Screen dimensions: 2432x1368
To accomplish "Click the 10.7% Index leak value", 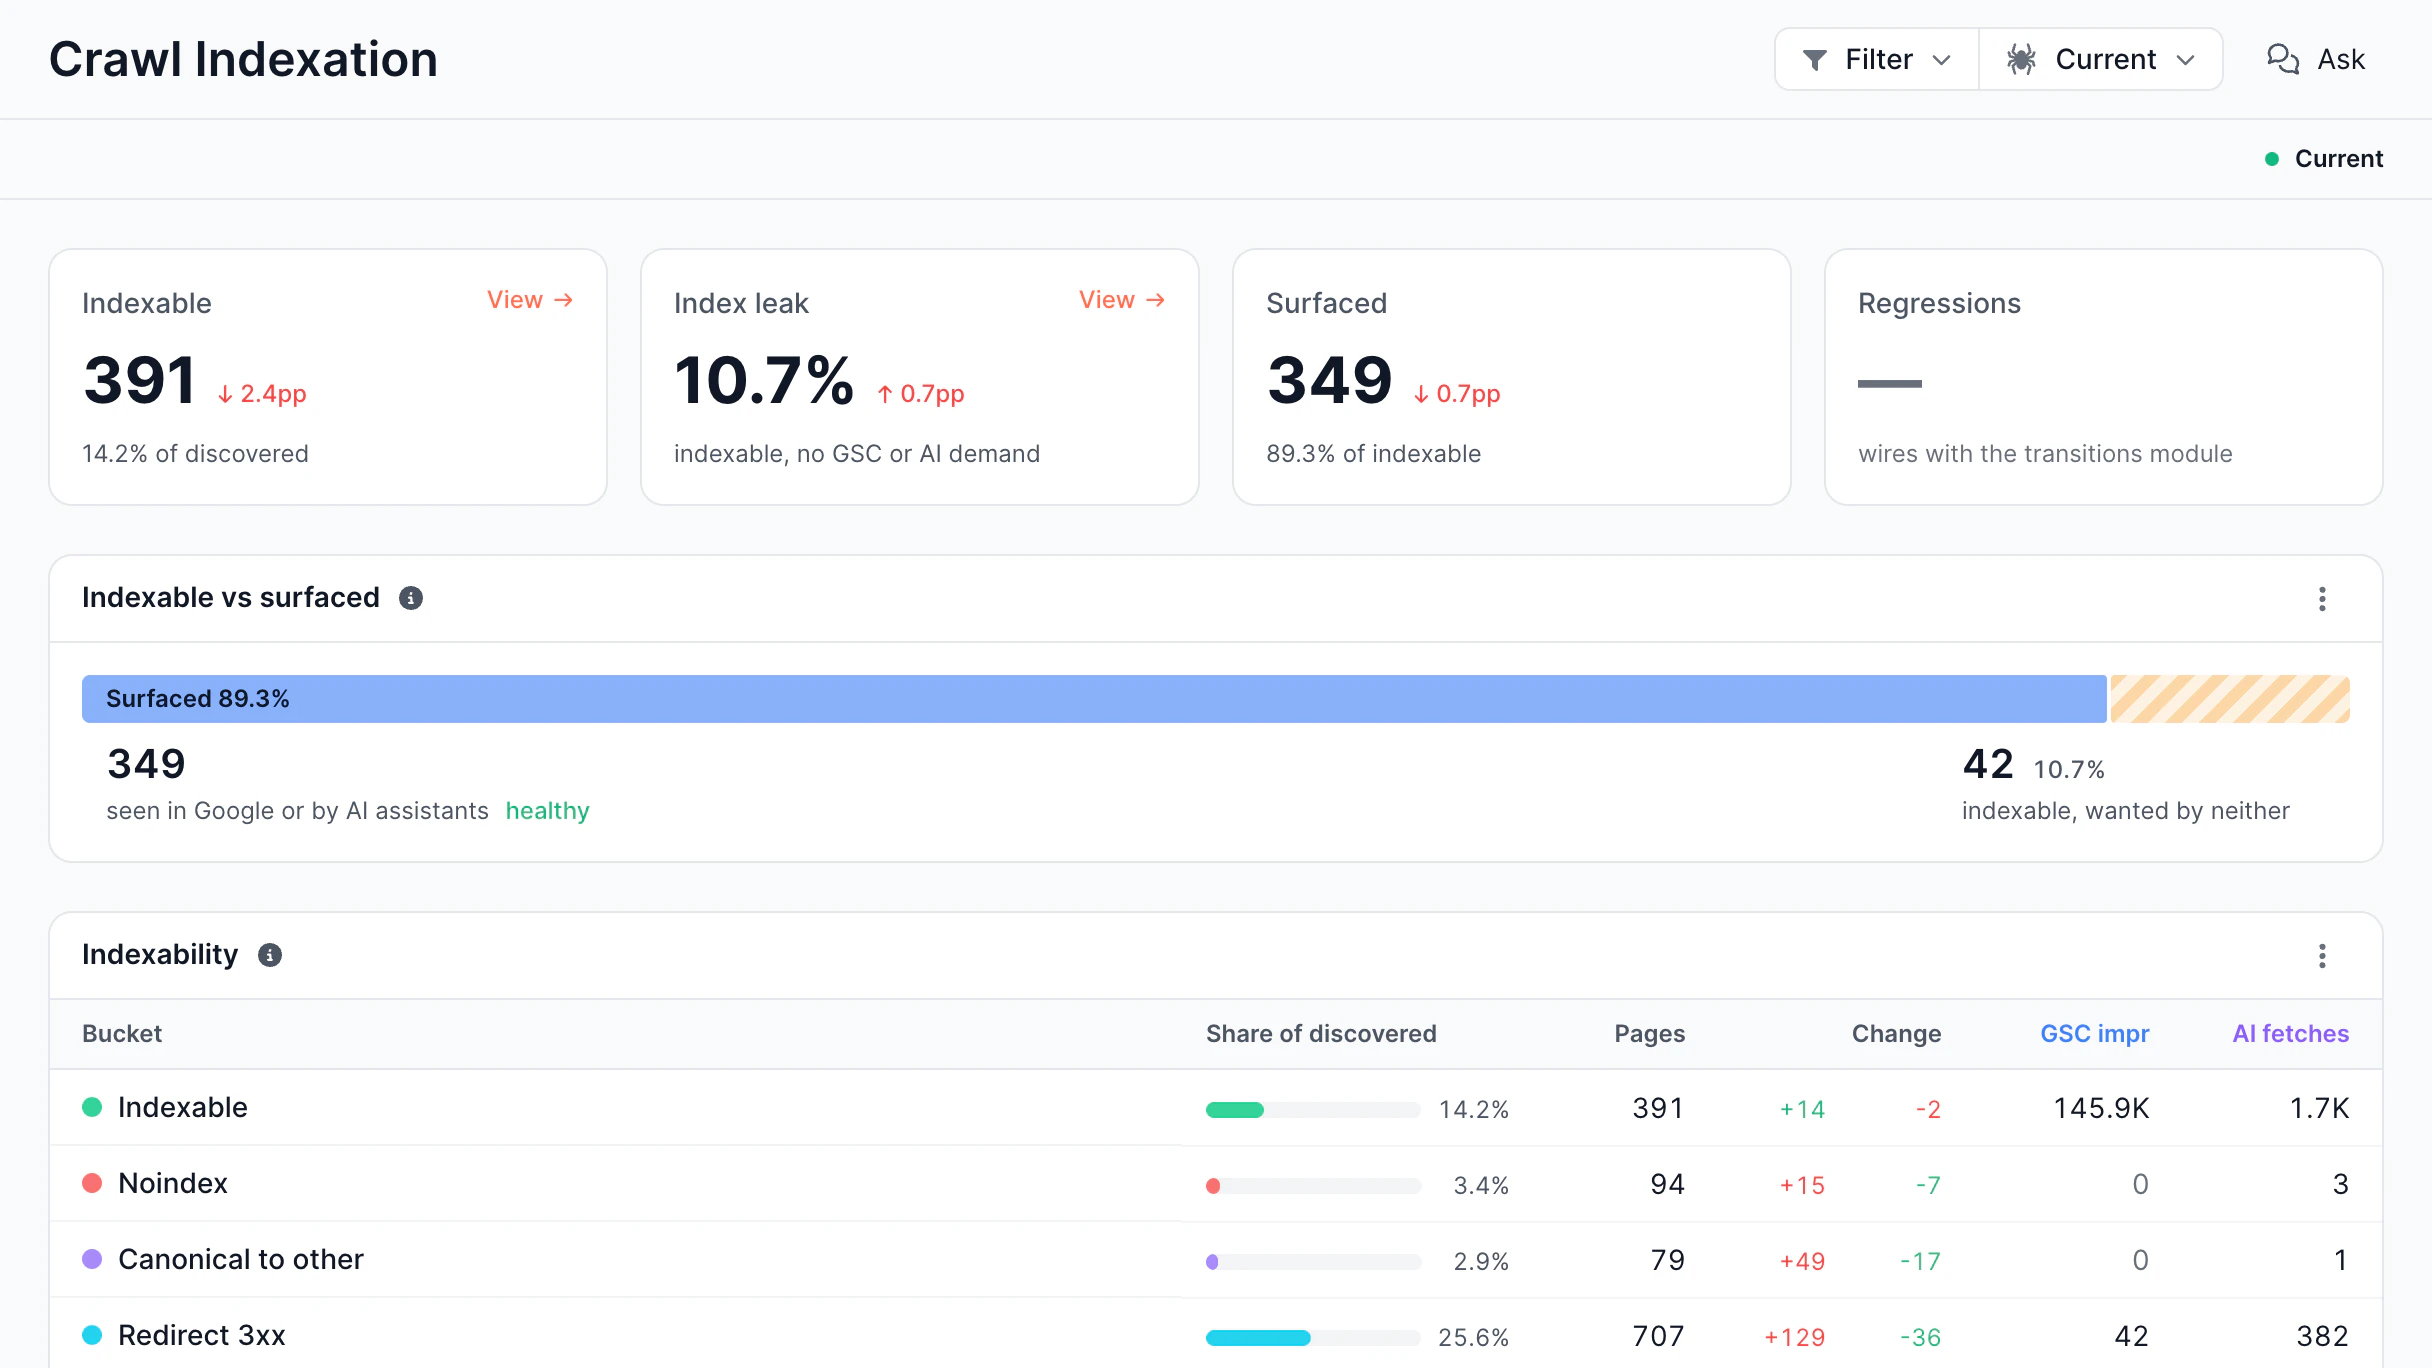I will pos(764,381).
